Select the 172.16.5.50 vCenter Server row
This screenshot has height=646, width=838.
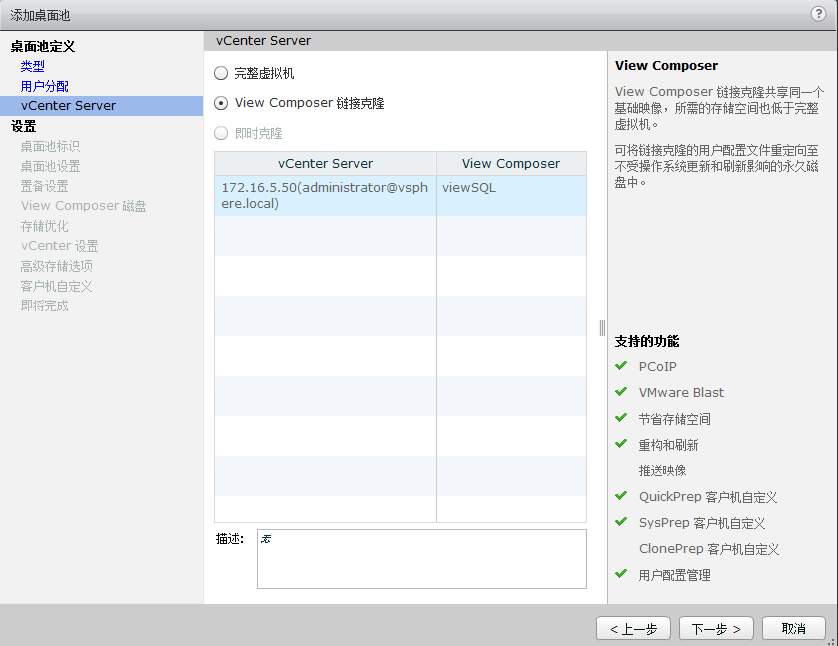[400, 196]
